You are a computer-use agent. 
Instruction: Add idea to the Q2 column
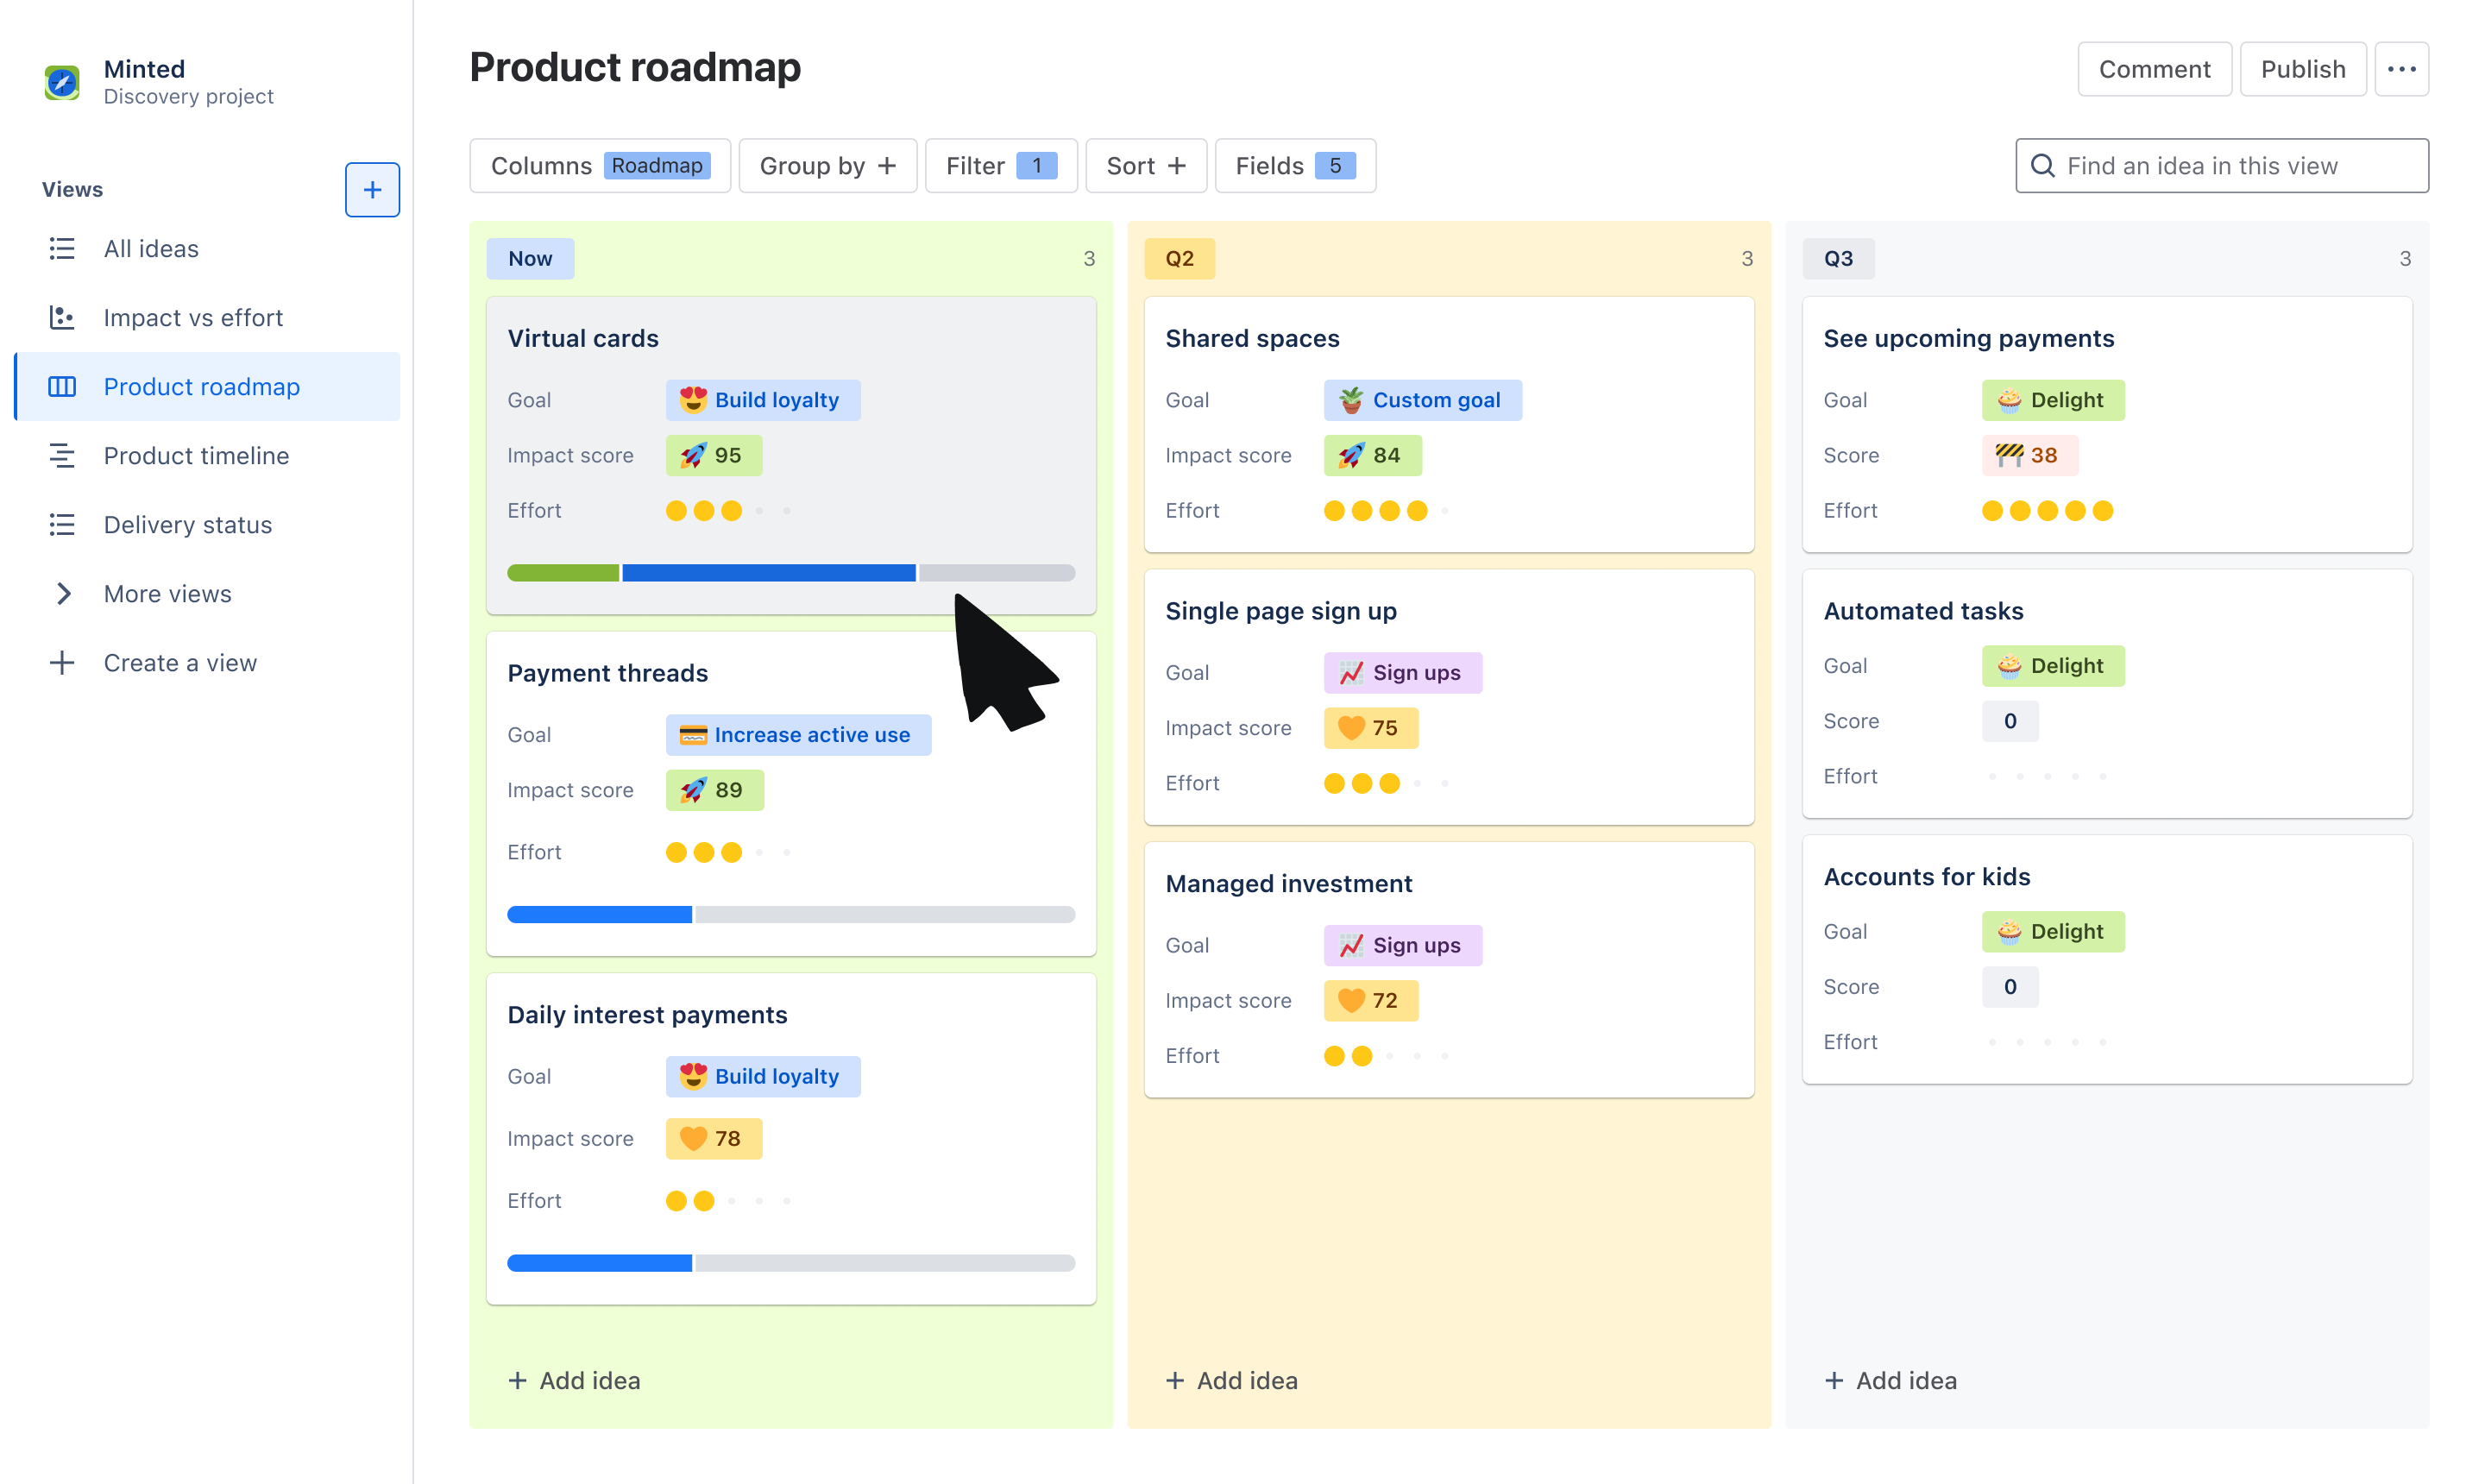click(x=1232, y=1380)
